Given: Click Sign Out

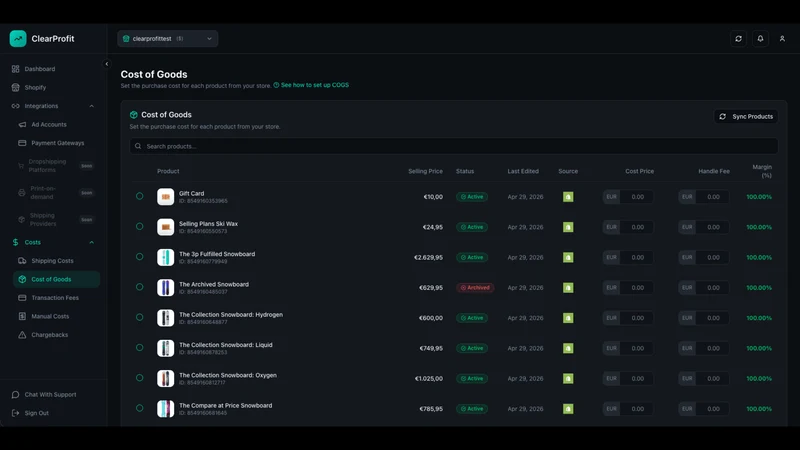Looking at the screenshot, I should click(36, 413).
